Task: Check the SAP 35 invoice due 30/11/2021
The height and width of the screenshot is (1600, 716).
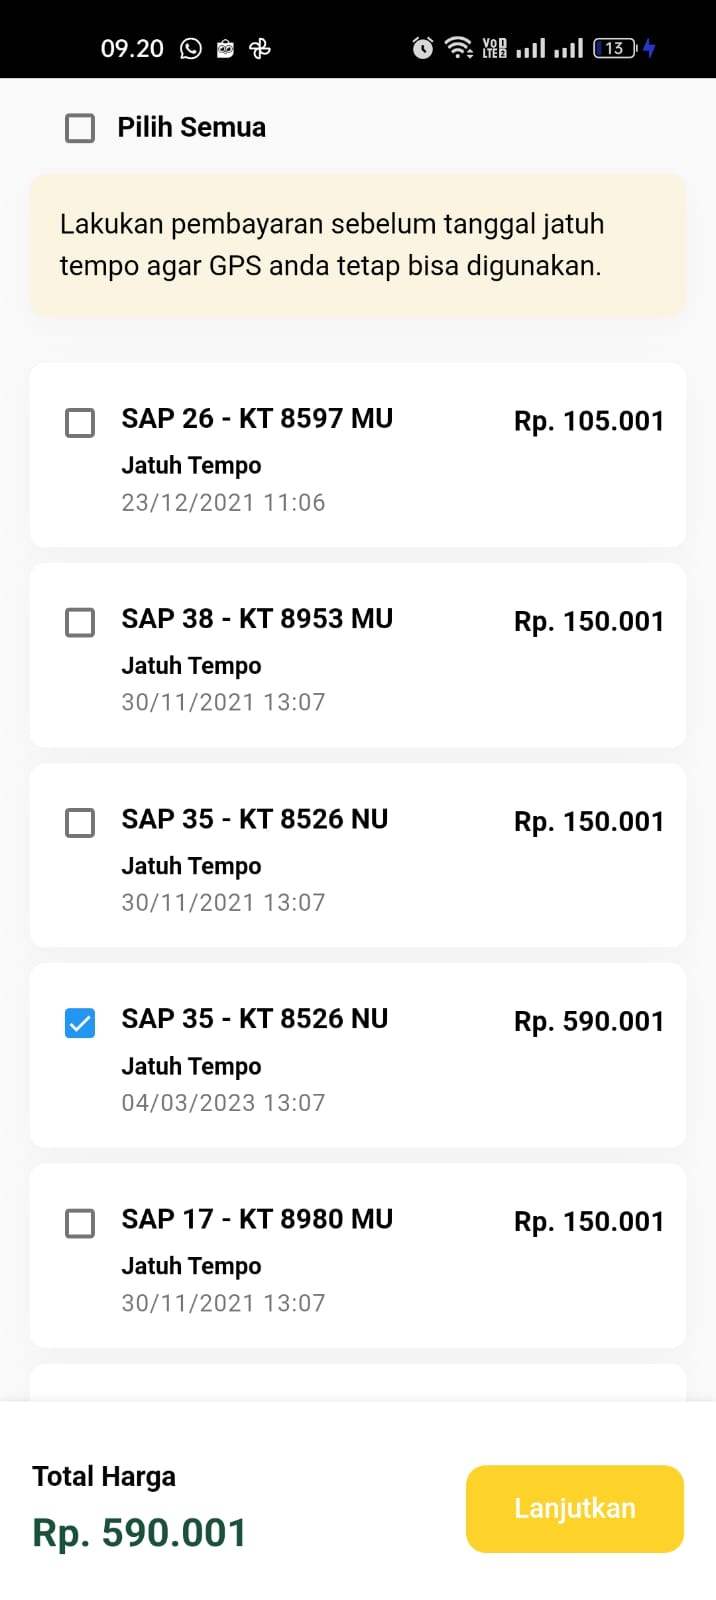Action: click(80, 823)
